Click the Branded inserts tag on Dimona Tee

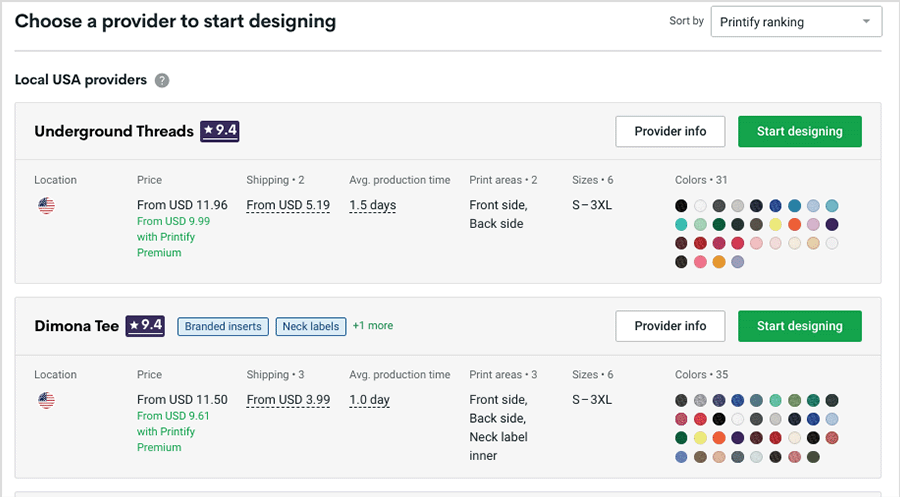(223, 327)
